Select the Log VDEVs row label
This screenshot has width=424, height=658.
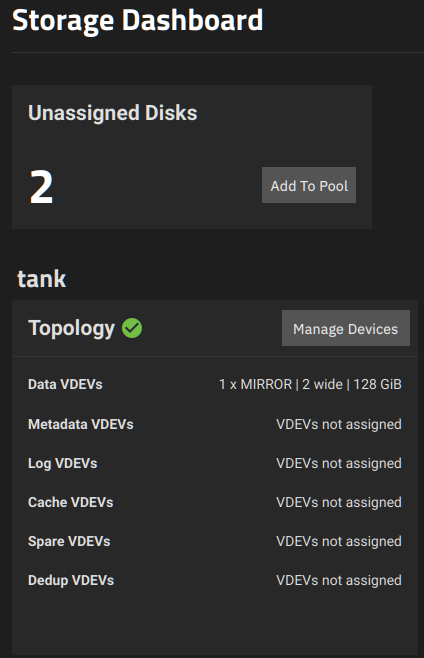[63, 463]
